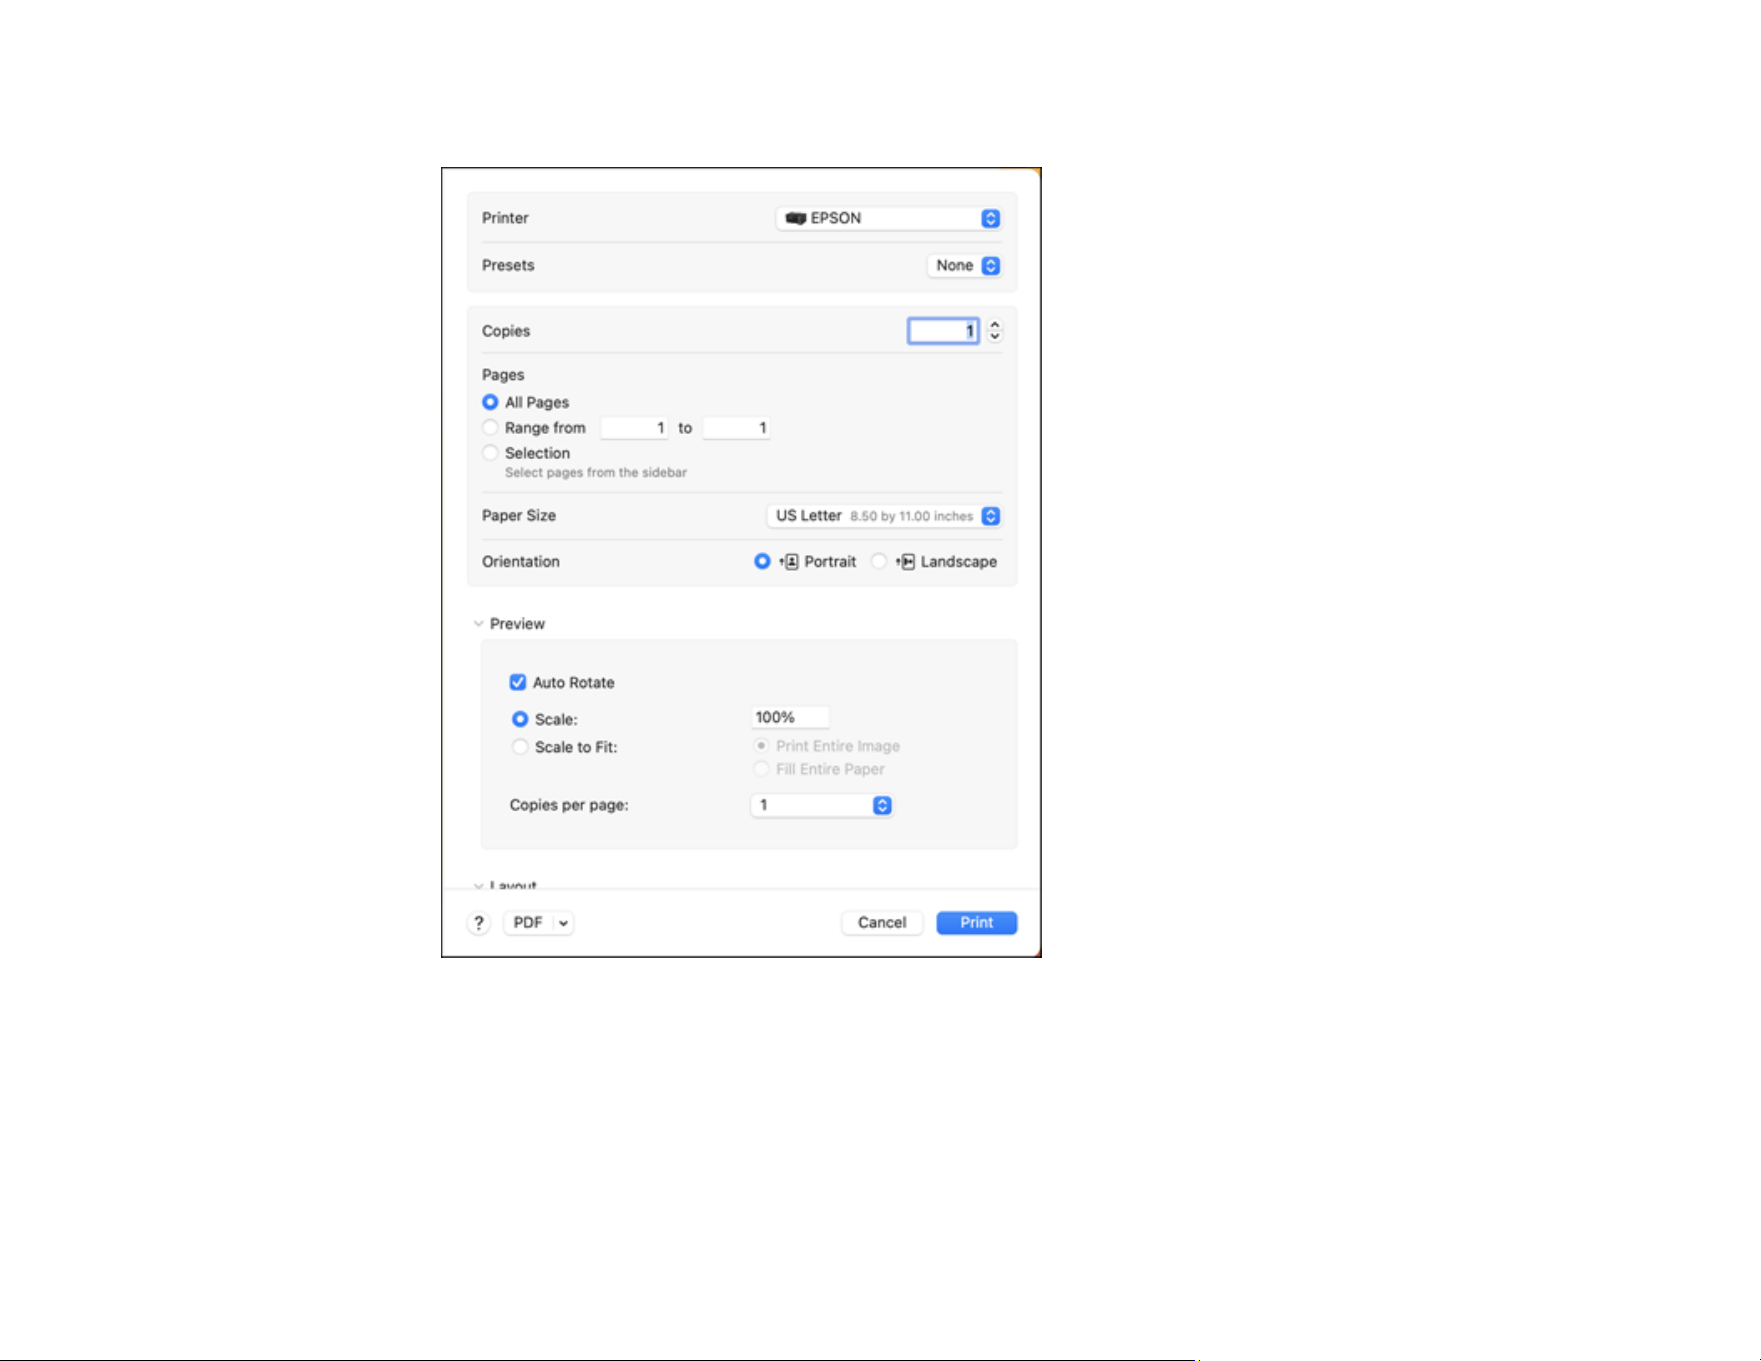This screenshot has height=1361, width=1761.
Task: Click the Portrait page icon
Action: [790, 562]
